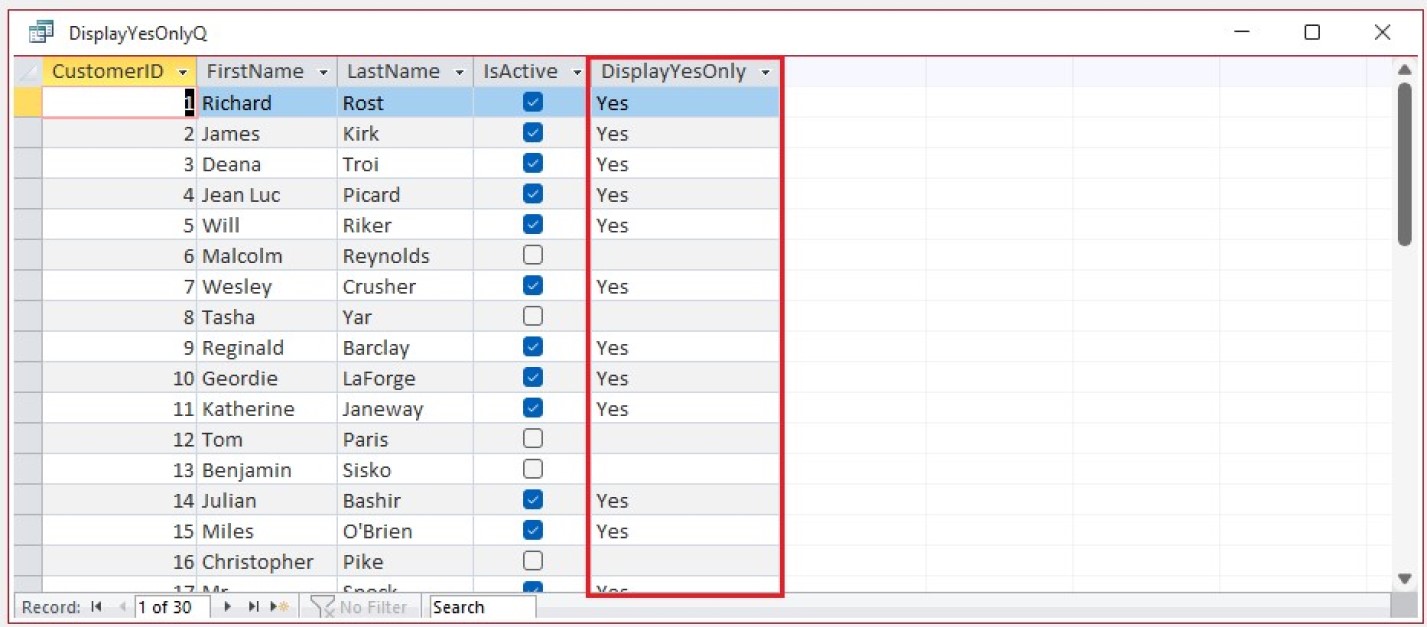Enable IsActive for Tom Paris
Image resolution: width=1427 pixels, height=627 pixels.
532,439
